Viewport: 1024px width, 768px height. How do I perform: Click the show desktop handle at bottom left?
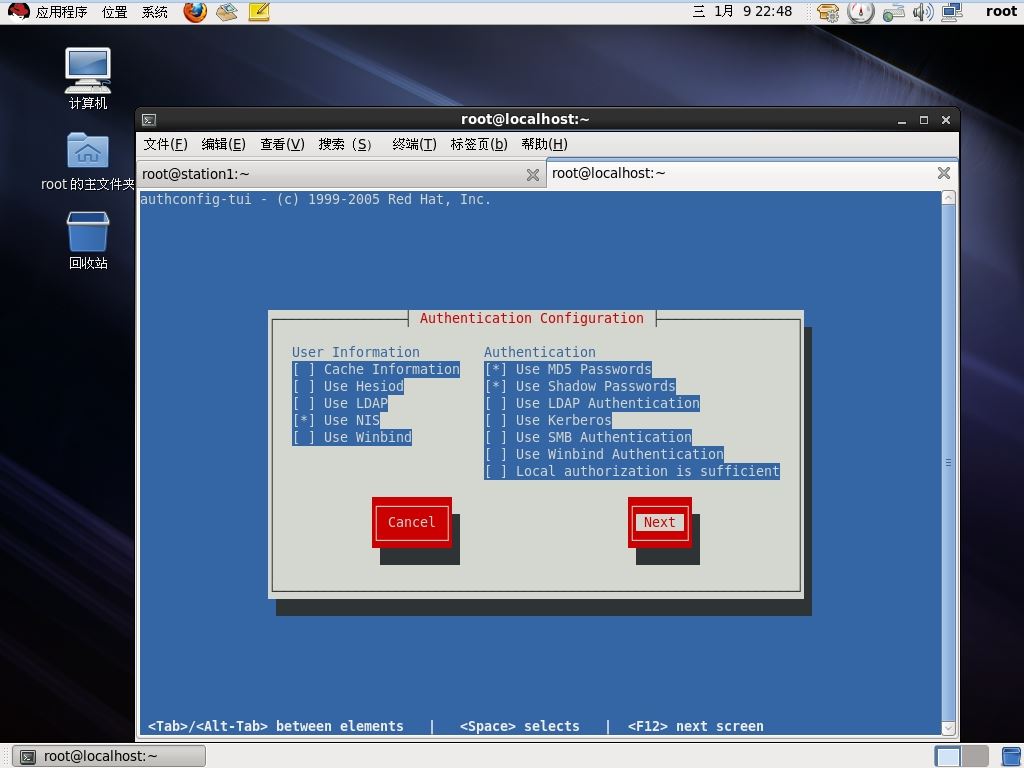[x=7, y=756]
